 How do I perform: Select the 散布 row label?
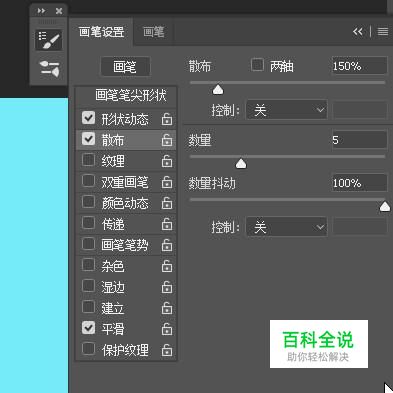[113, 140]
